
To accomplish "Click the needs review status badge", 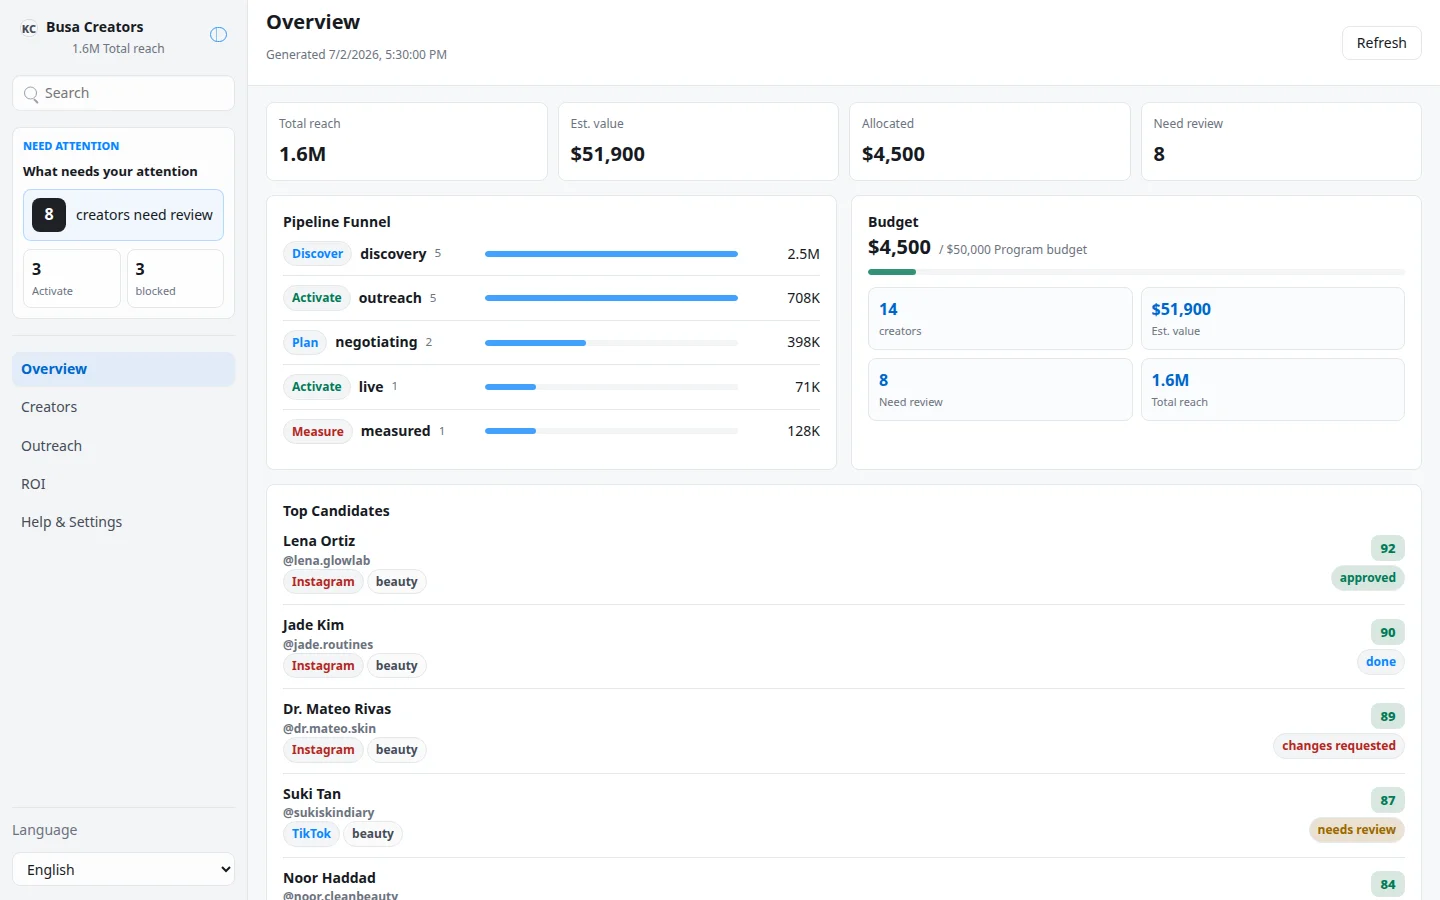I will pyautogui.click(x=1356, y=830).
